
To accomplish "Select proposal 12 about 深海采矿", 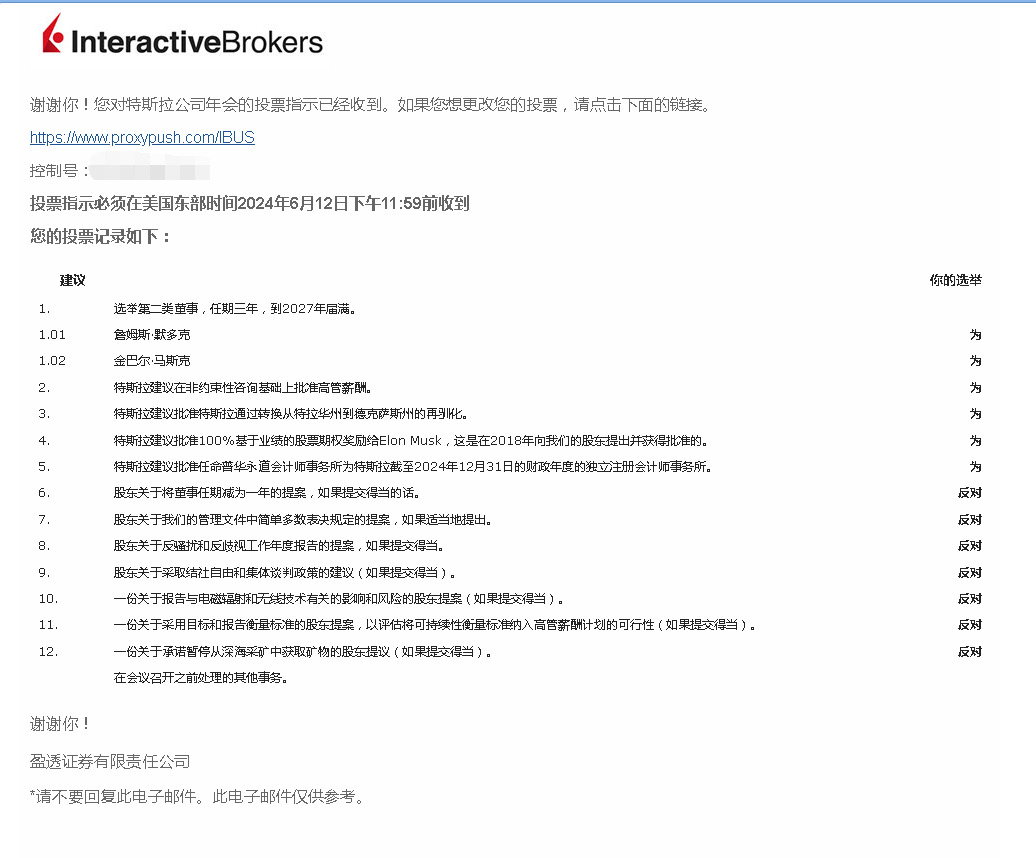I will coord(303,652).
